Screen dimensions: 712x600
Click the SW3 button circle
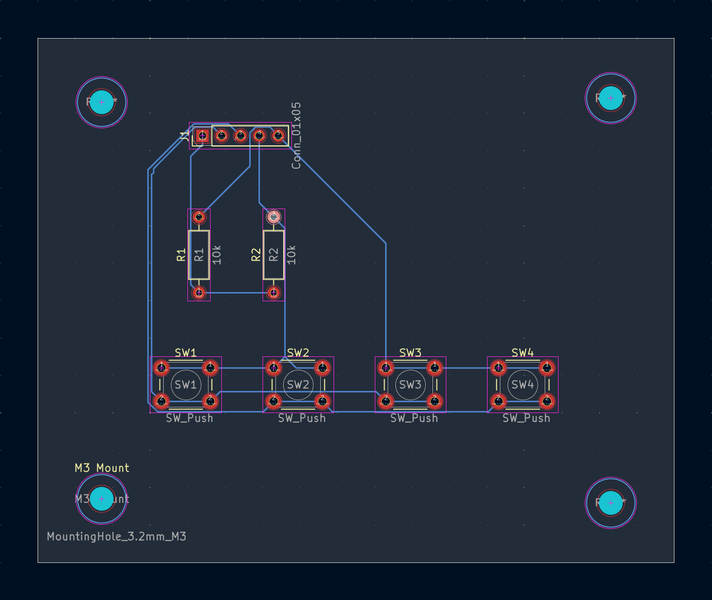pyautogui.click(x=410, y=385)
